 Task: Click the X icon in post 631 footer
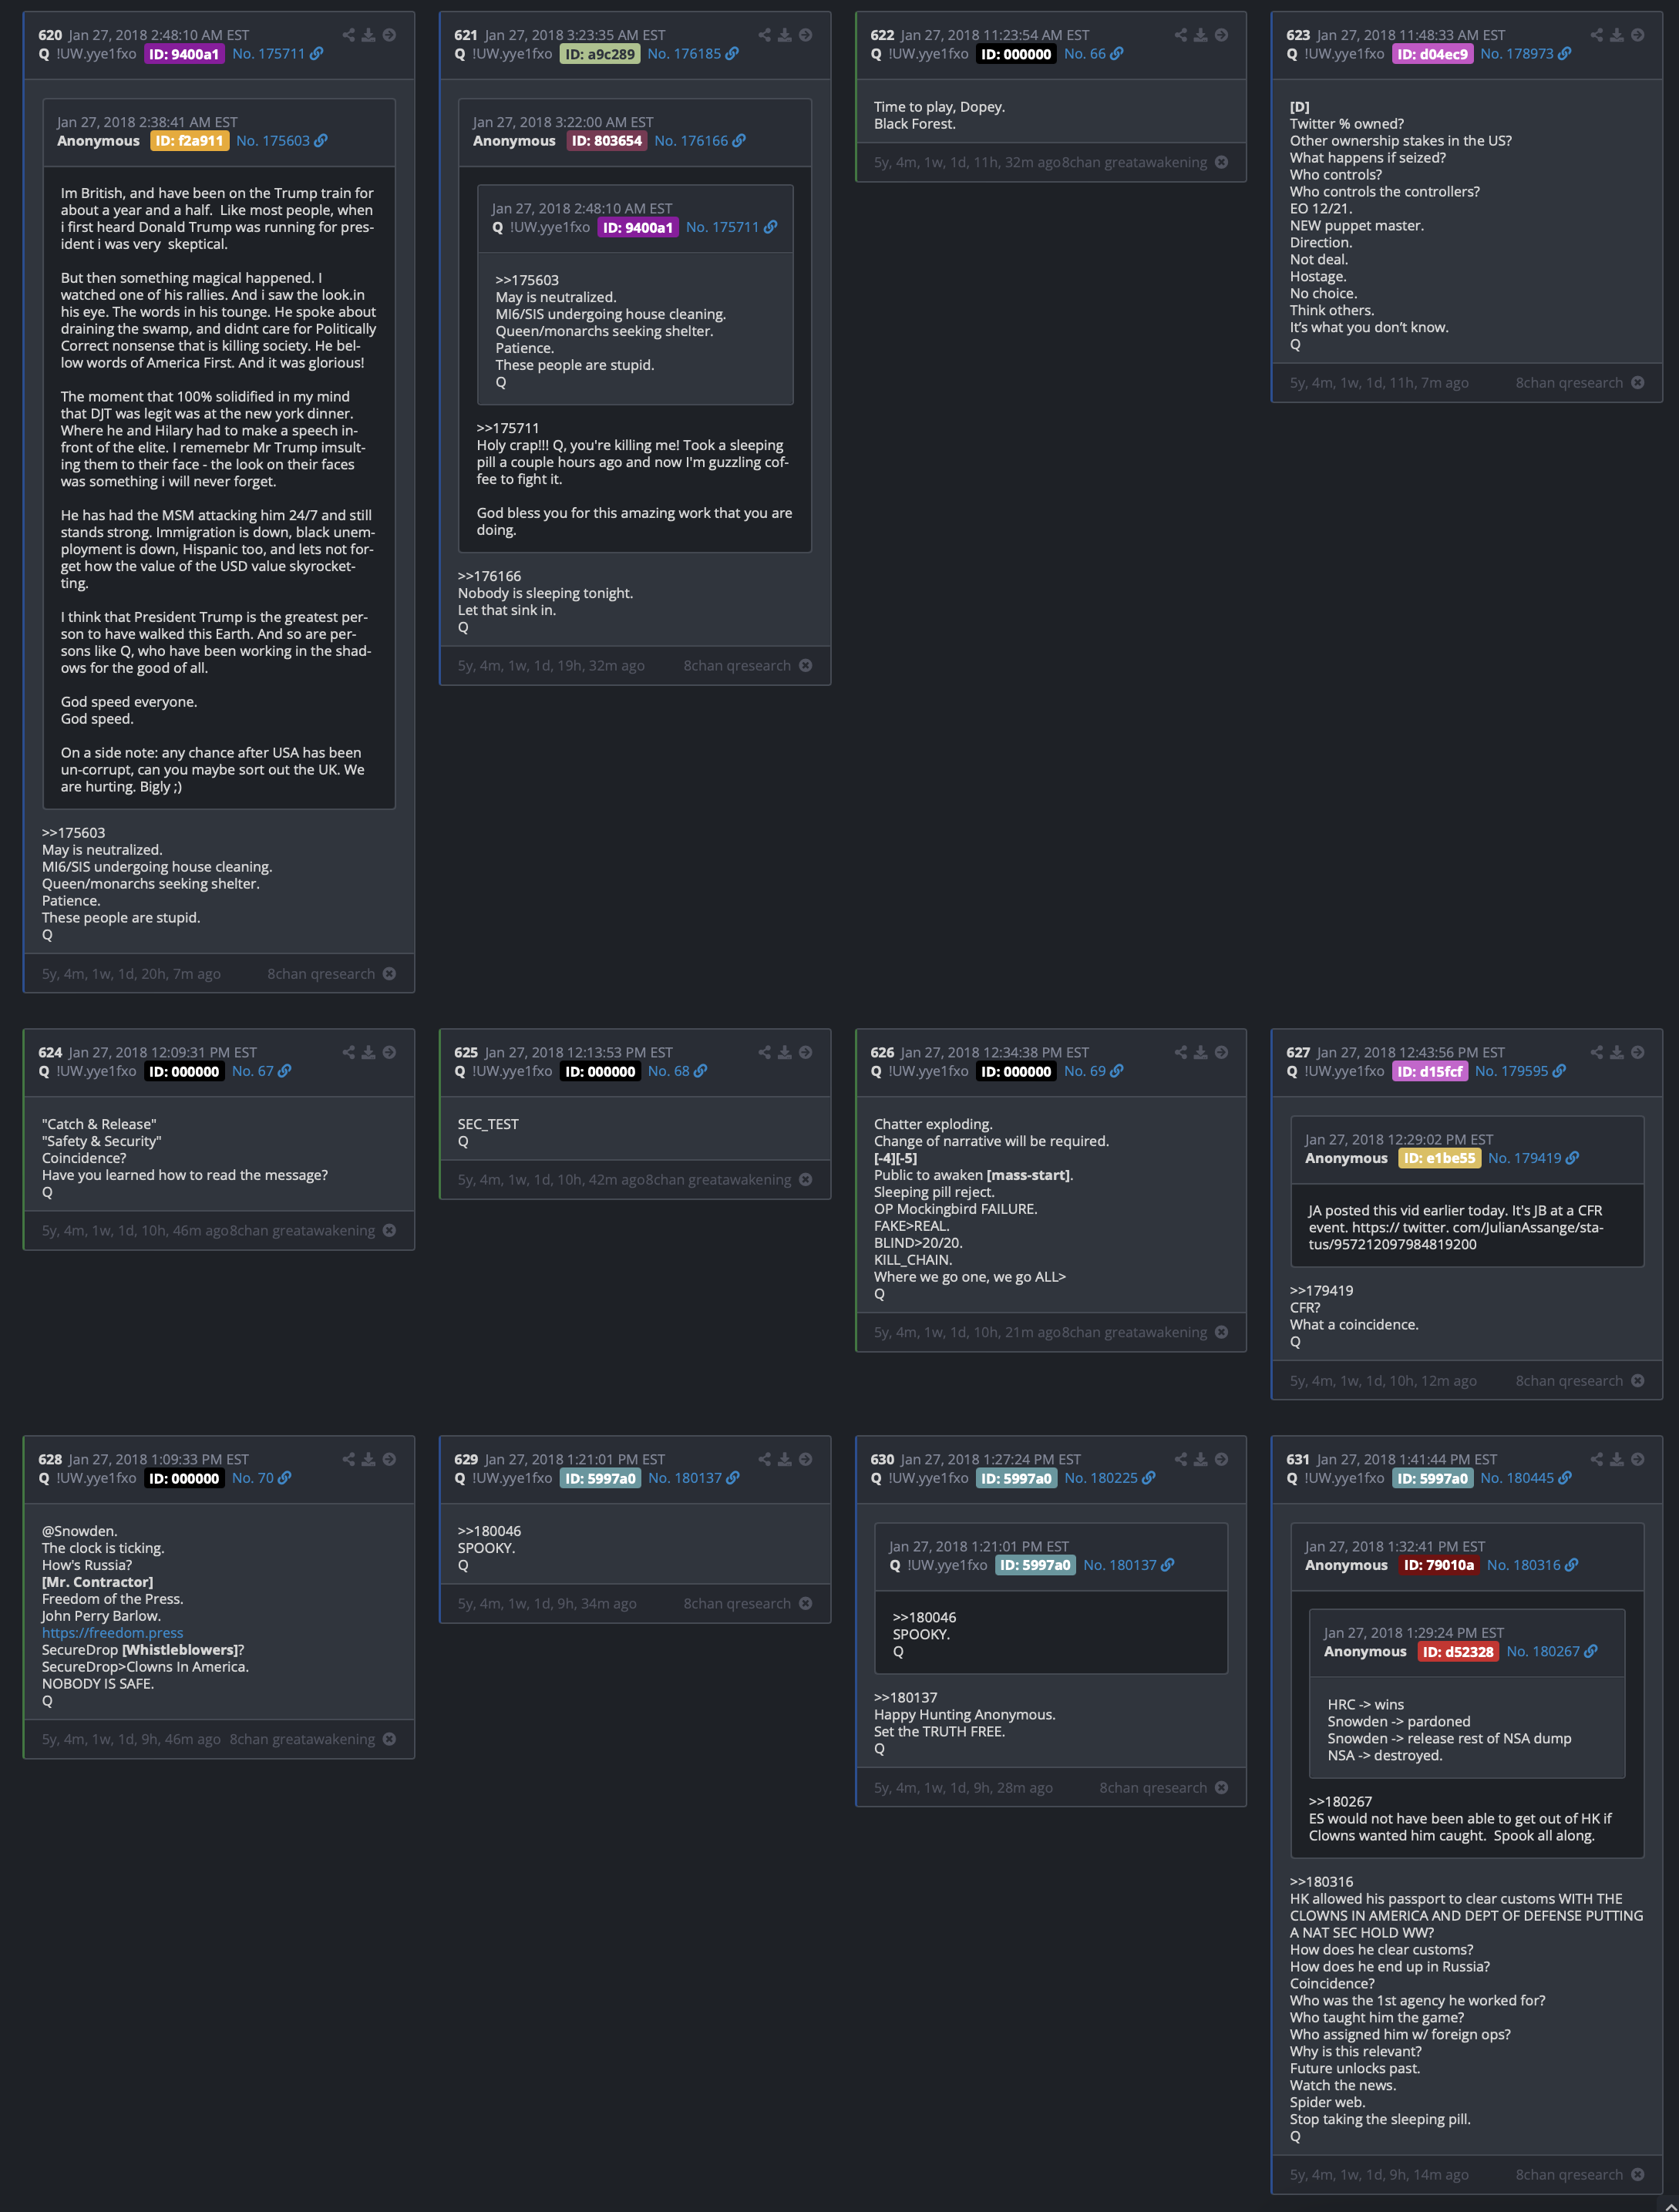(x=1638, y=2174)
